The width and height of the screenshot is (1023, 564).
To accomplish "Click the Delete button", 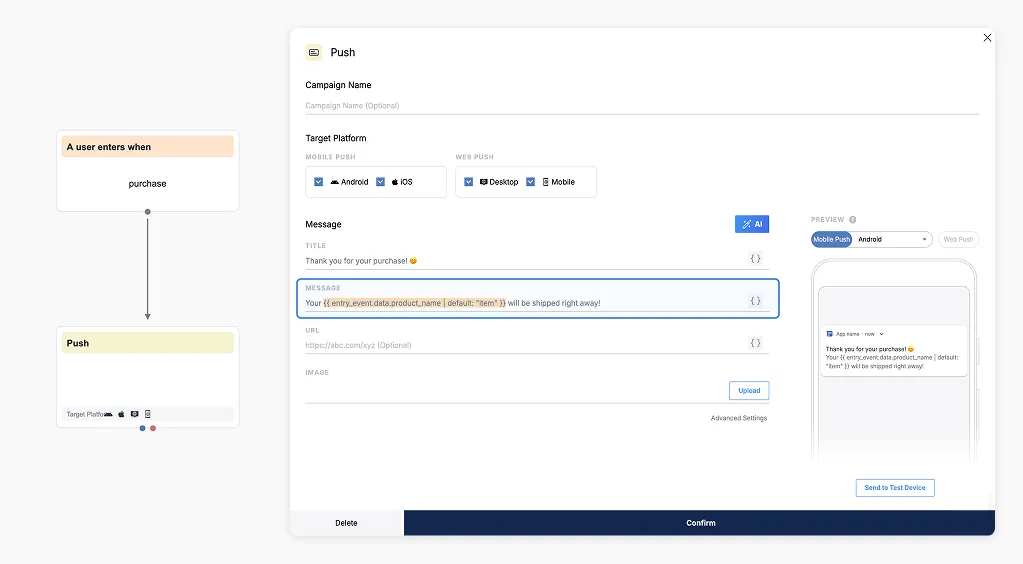I will 346,523.
